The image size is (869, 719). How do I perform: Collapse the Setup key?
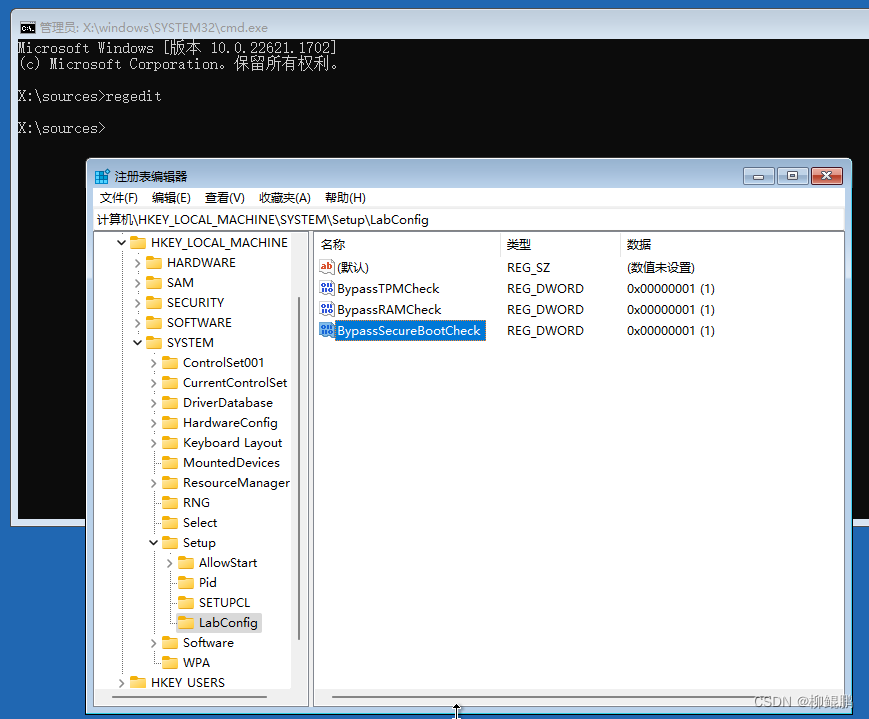[x=153, y=542]
